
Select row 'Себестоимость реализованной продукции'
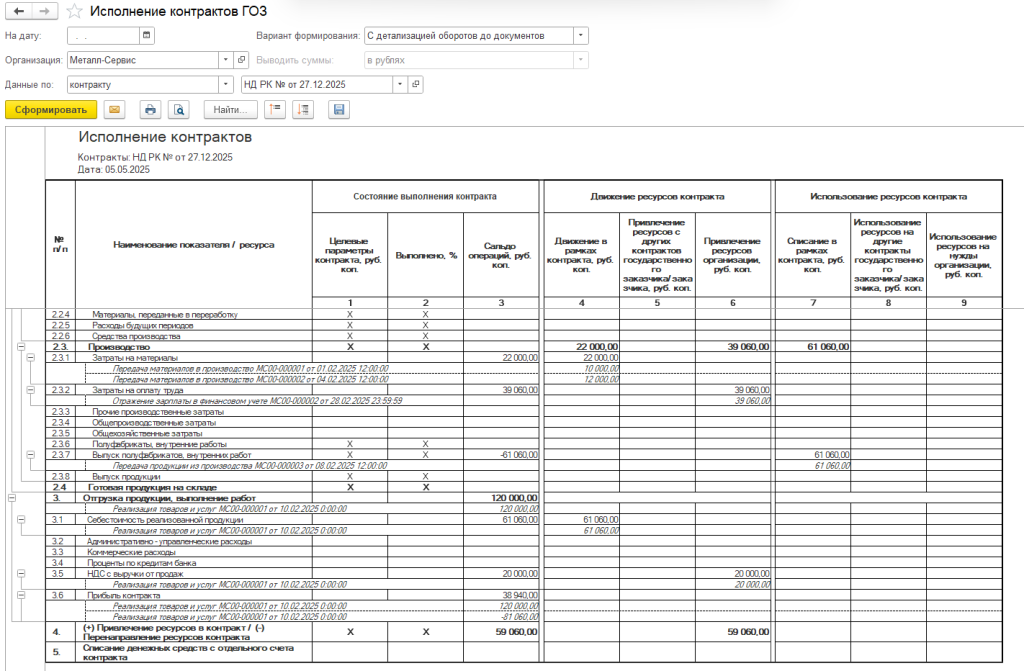165,519
